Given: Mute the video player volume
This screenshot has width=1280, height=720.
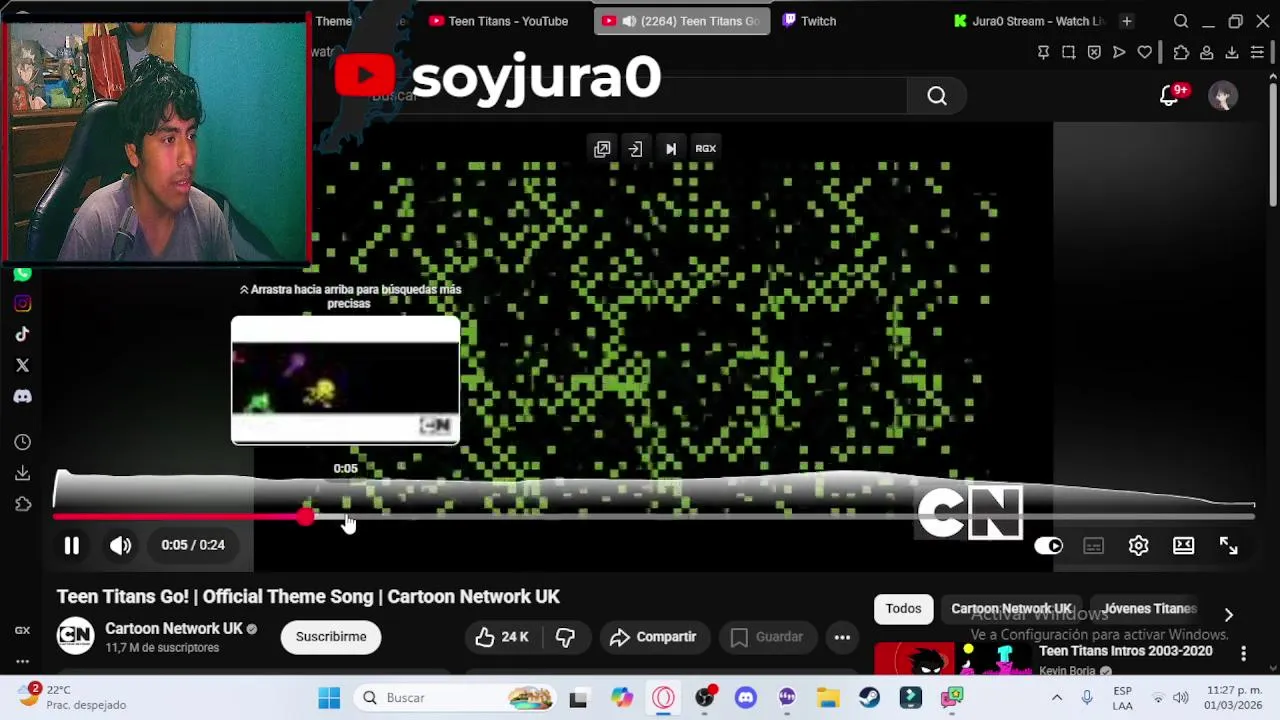Looking at the screenshot, I should tap(121, 545).
